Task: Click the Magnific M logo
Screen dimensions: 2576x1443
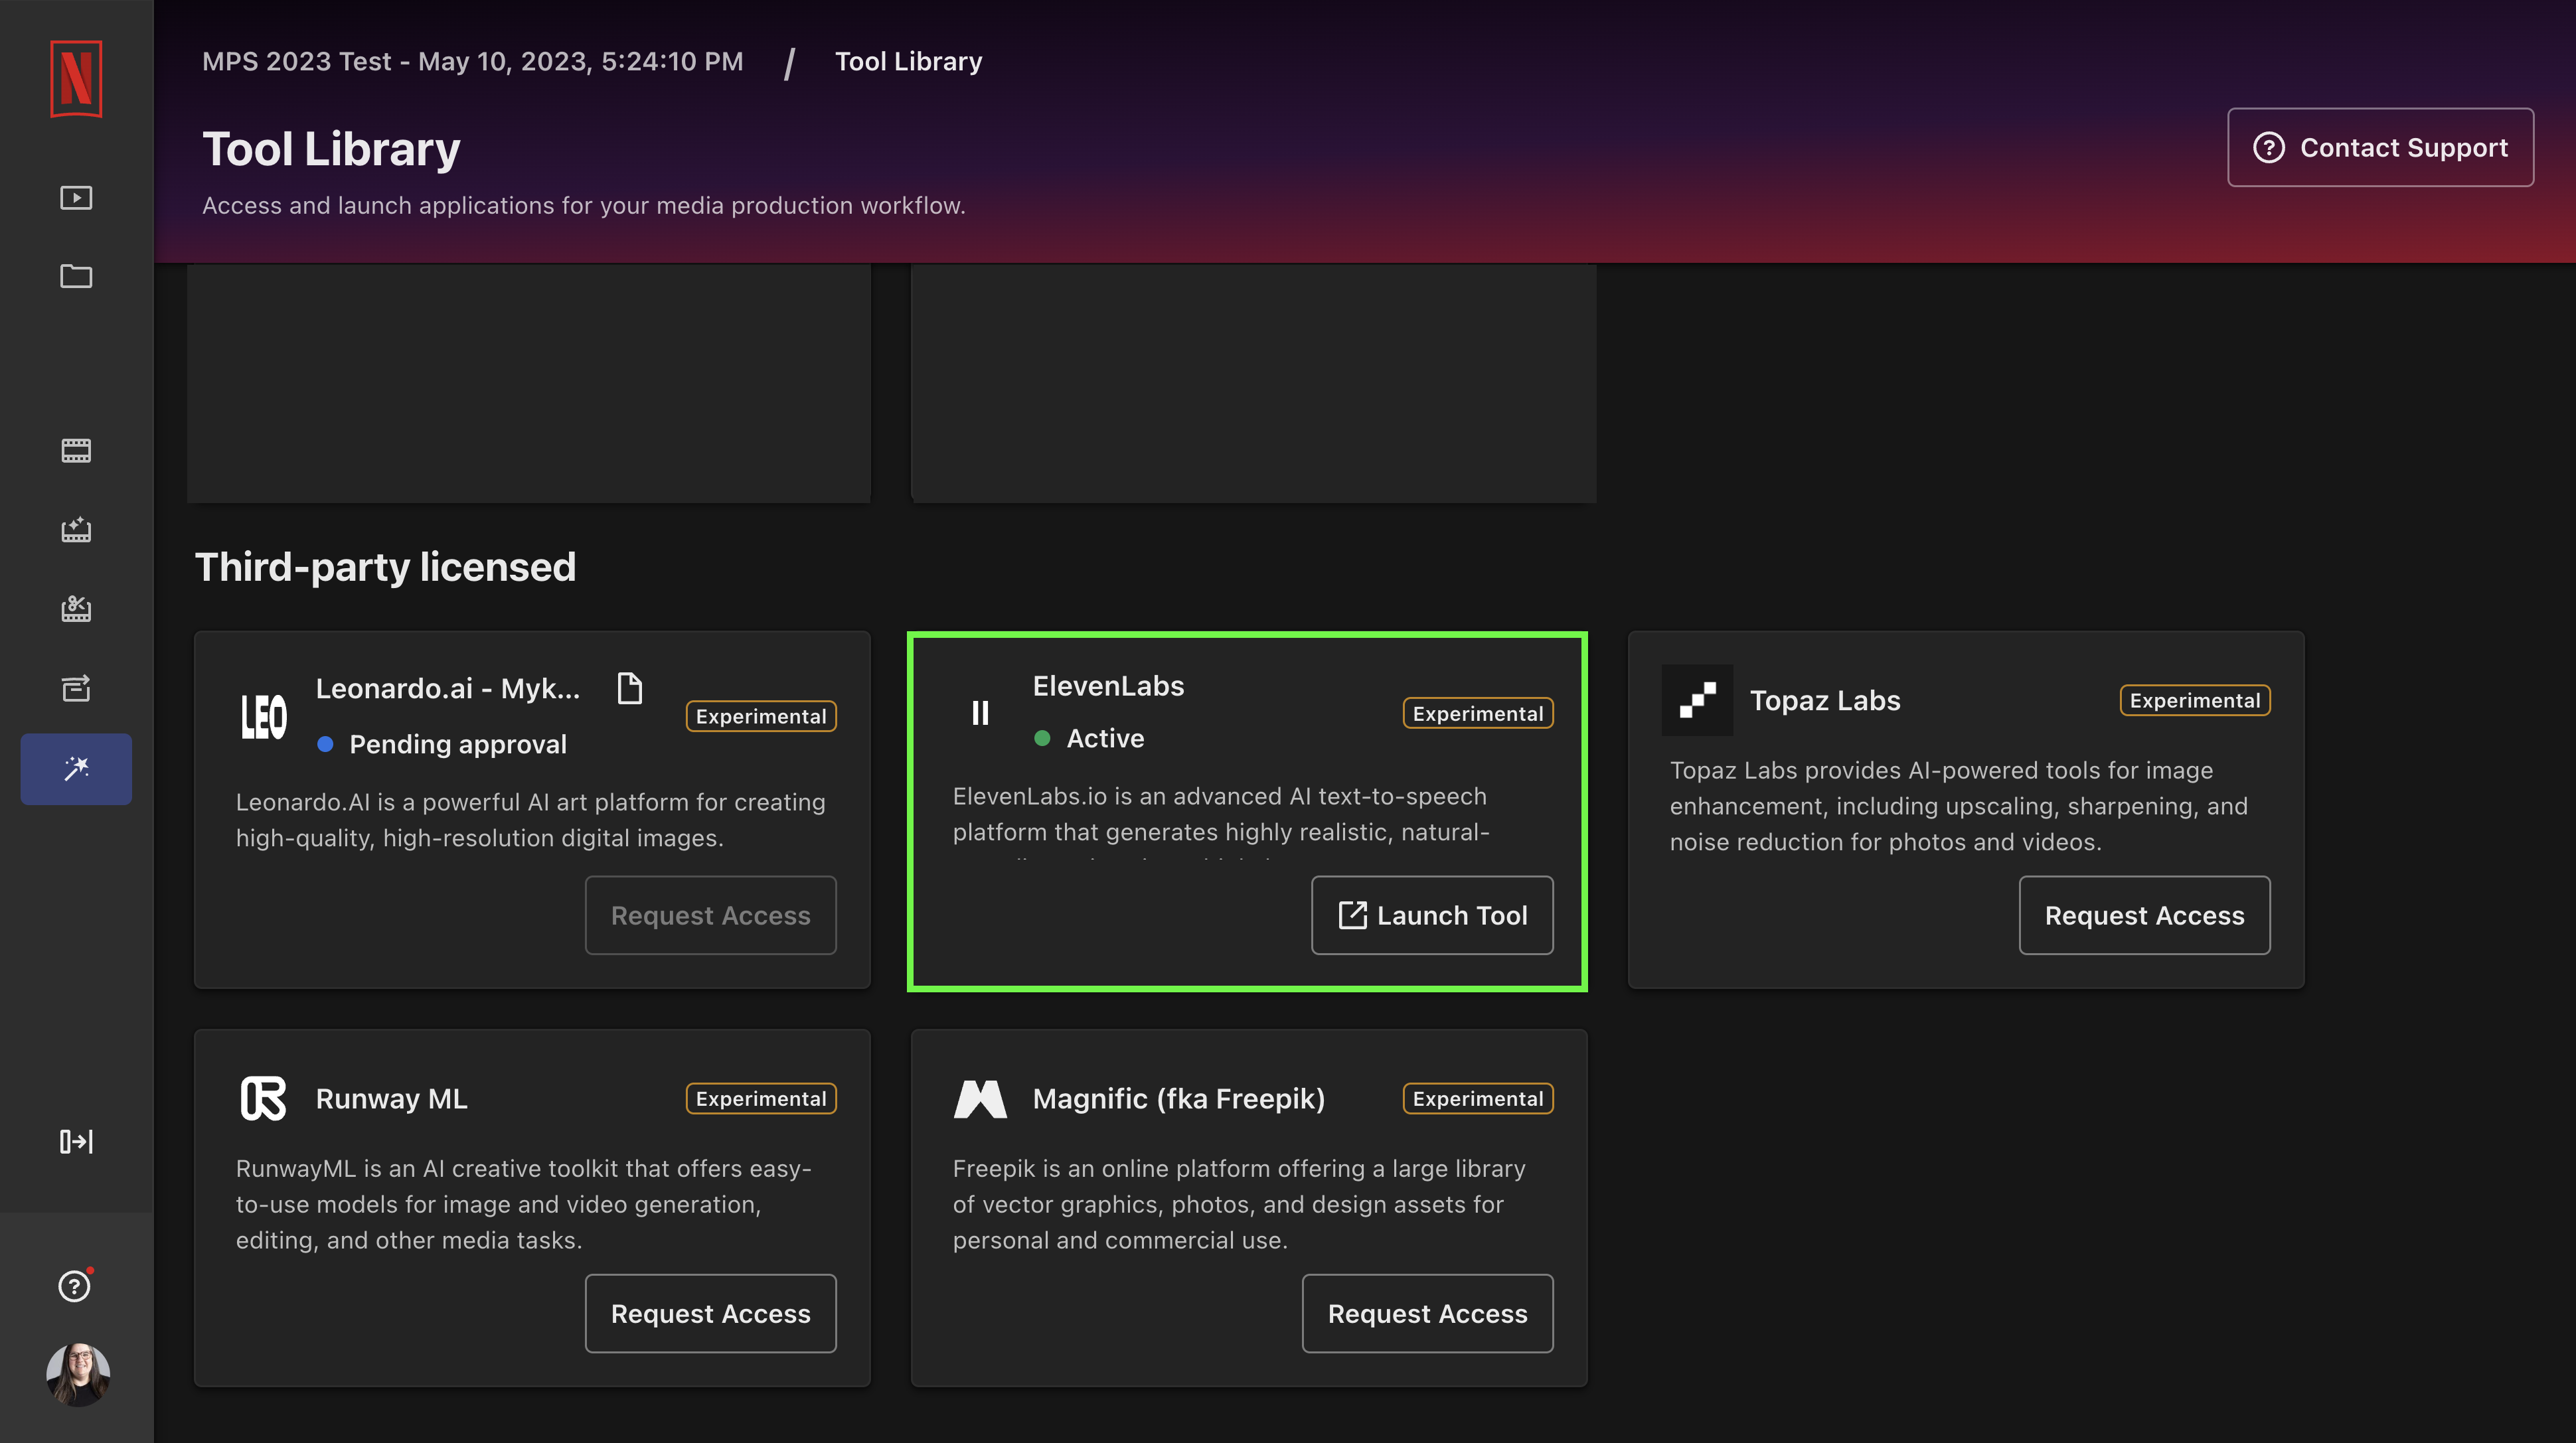Action: [980, 1098]
